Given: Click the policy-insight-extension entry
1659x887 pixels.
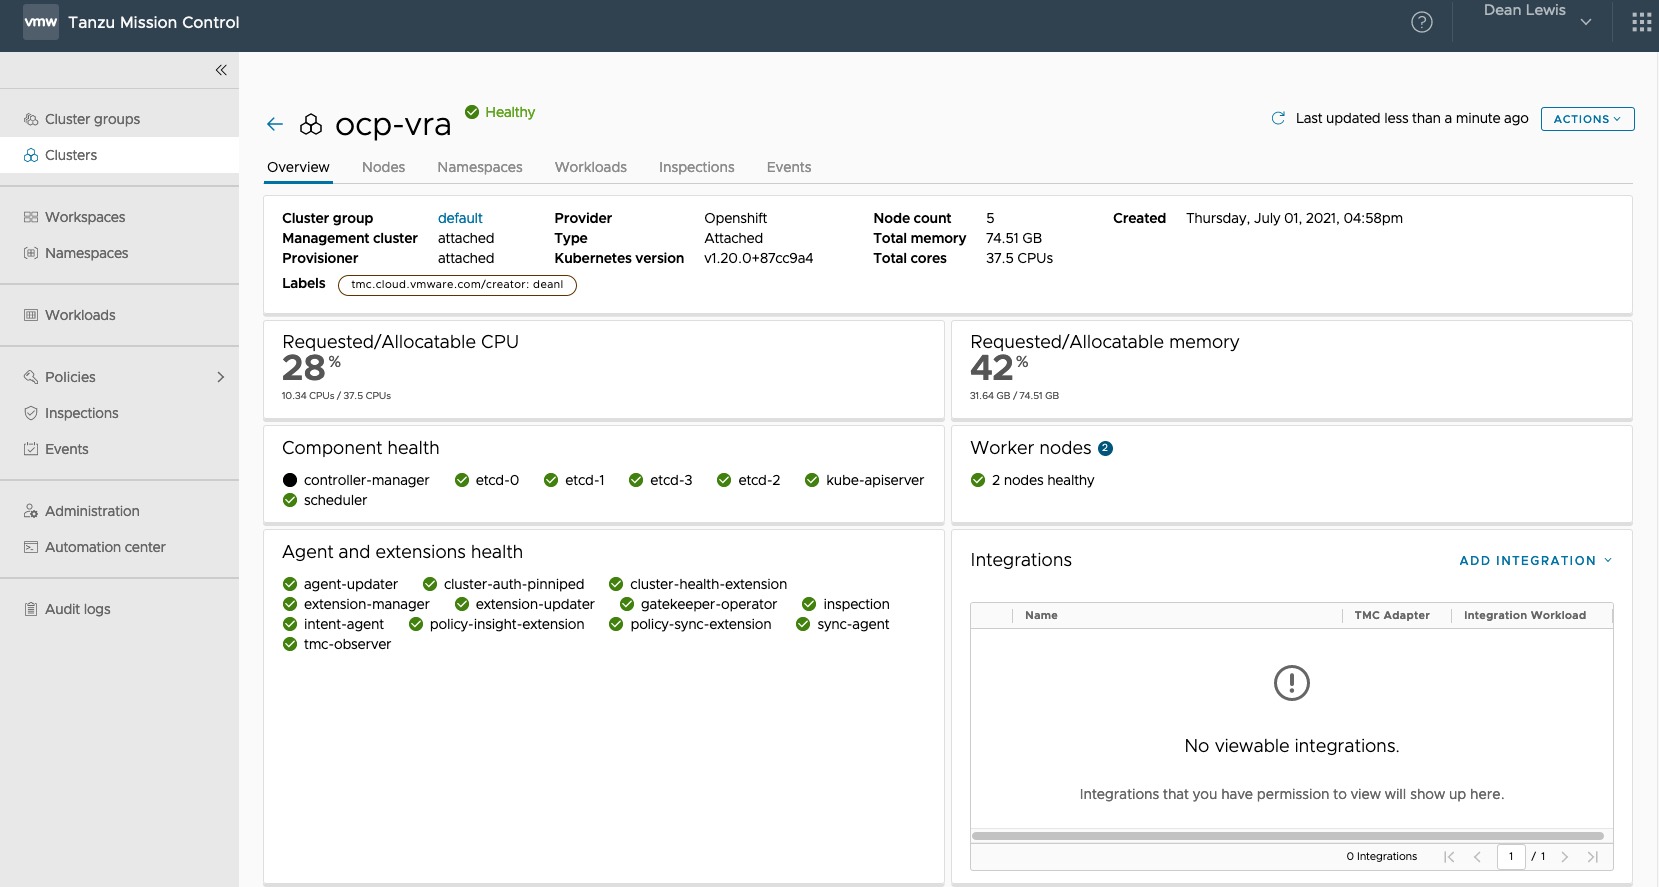Looking at the screenshot, I should pos(496,624).
